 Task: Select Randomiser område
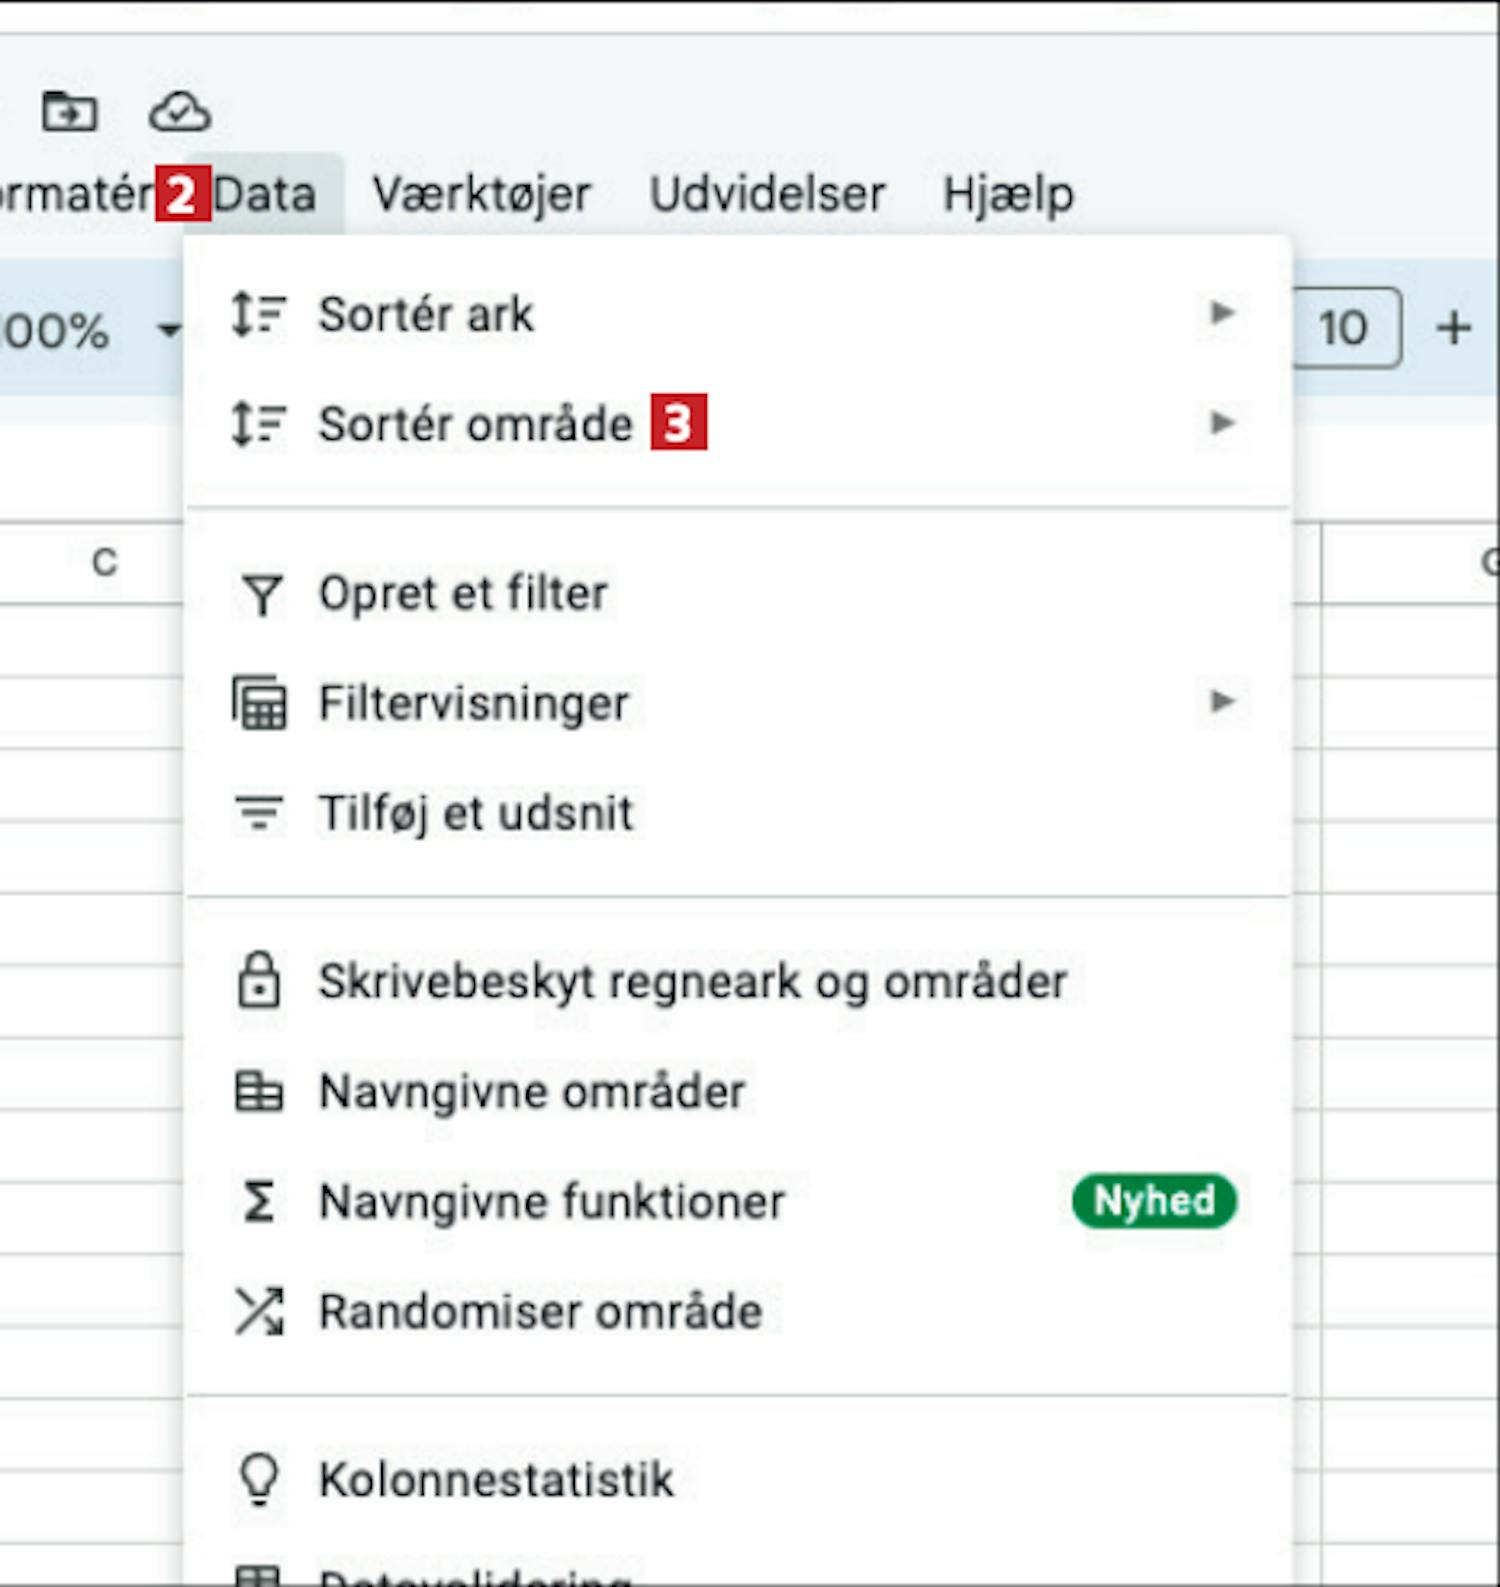pos(738,1311)
